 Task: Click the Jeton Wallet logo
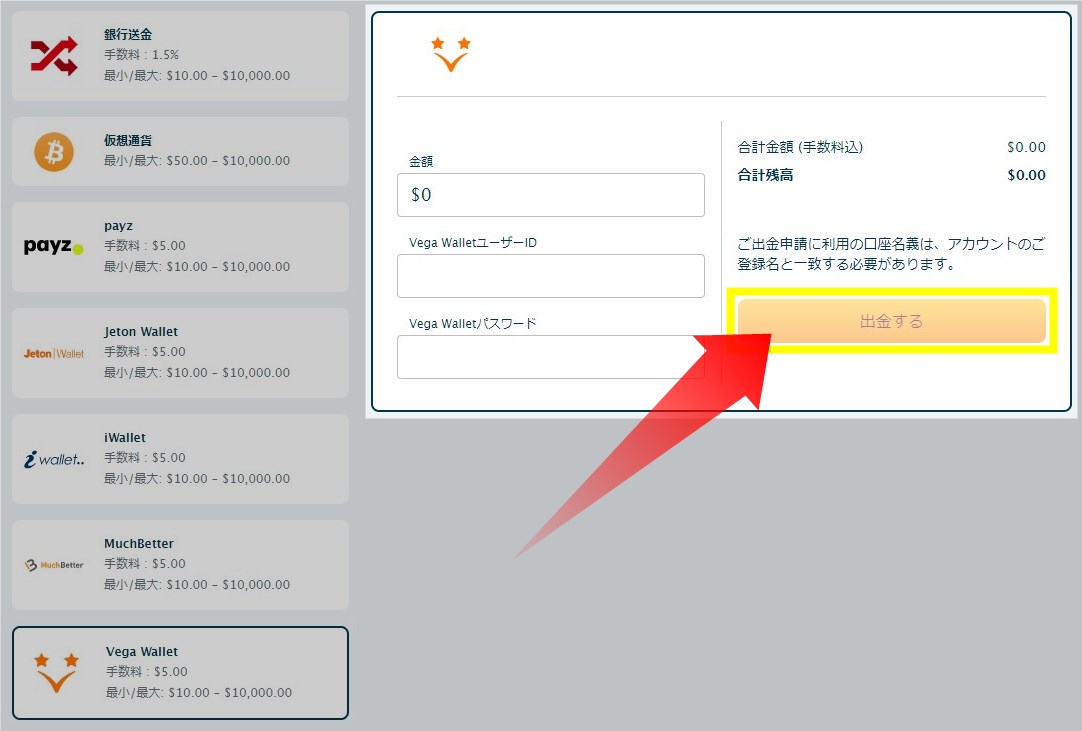click(x=54, y=353)
